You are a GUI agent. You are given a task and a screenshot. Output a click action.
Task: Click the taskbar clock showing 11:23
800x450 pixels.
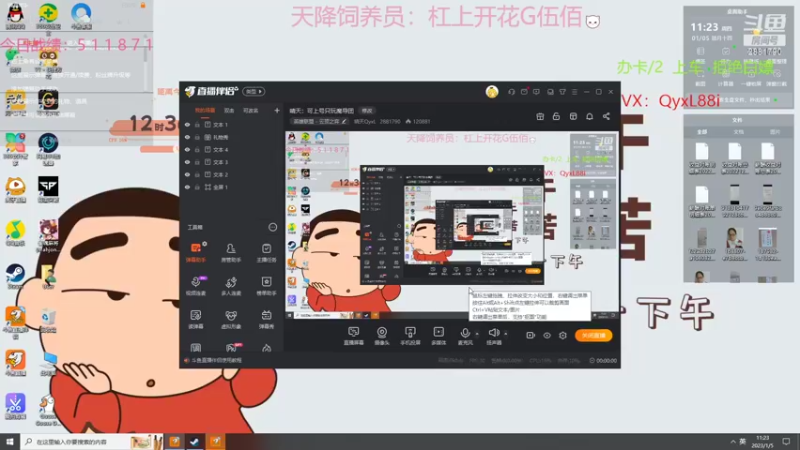pyautogui.click(x=762, y=441)
